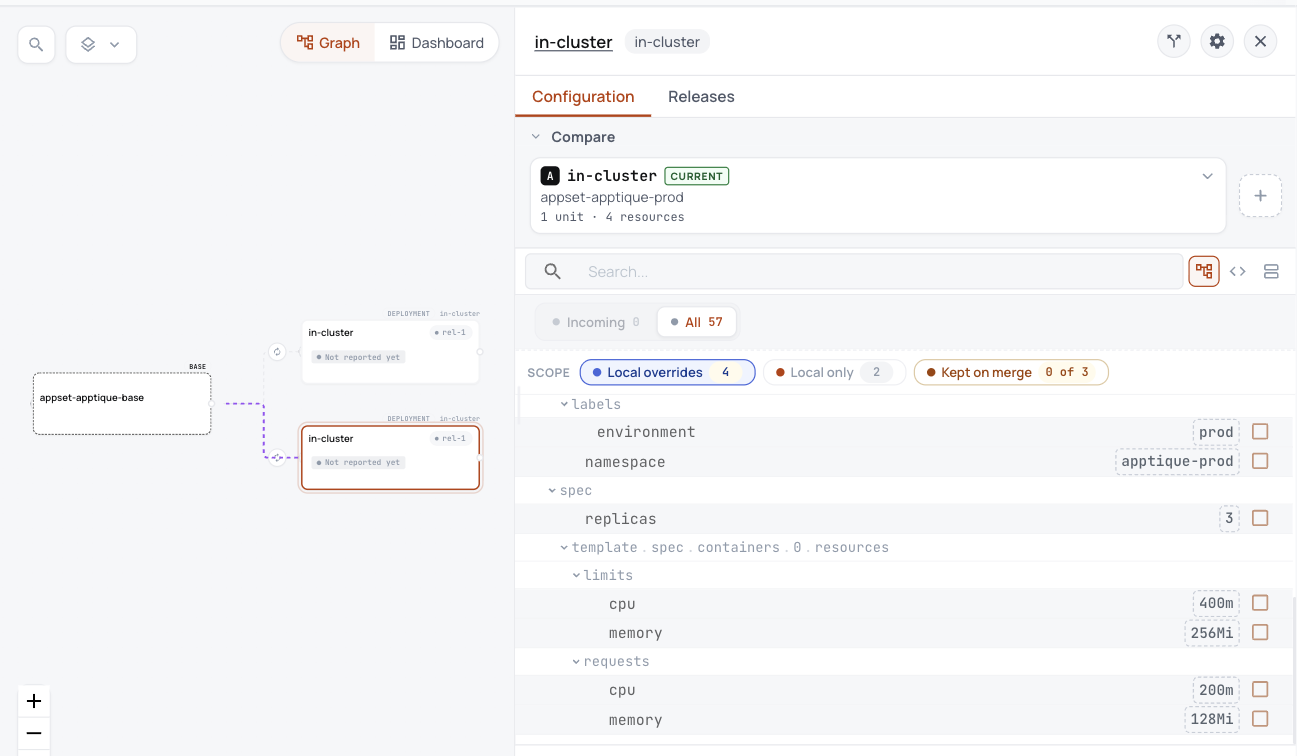Show Incoming changes filter

596,322
